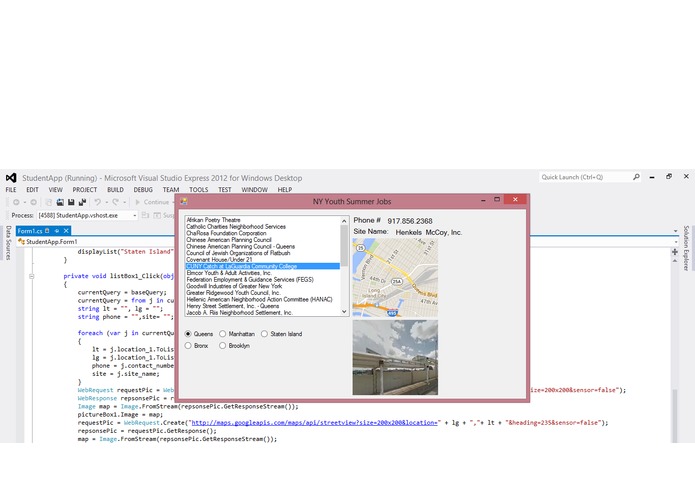Click the Visual Studio logo icon
Viewport: 695px width, 494px height.
pyautogui.click(x=11, y=178)
